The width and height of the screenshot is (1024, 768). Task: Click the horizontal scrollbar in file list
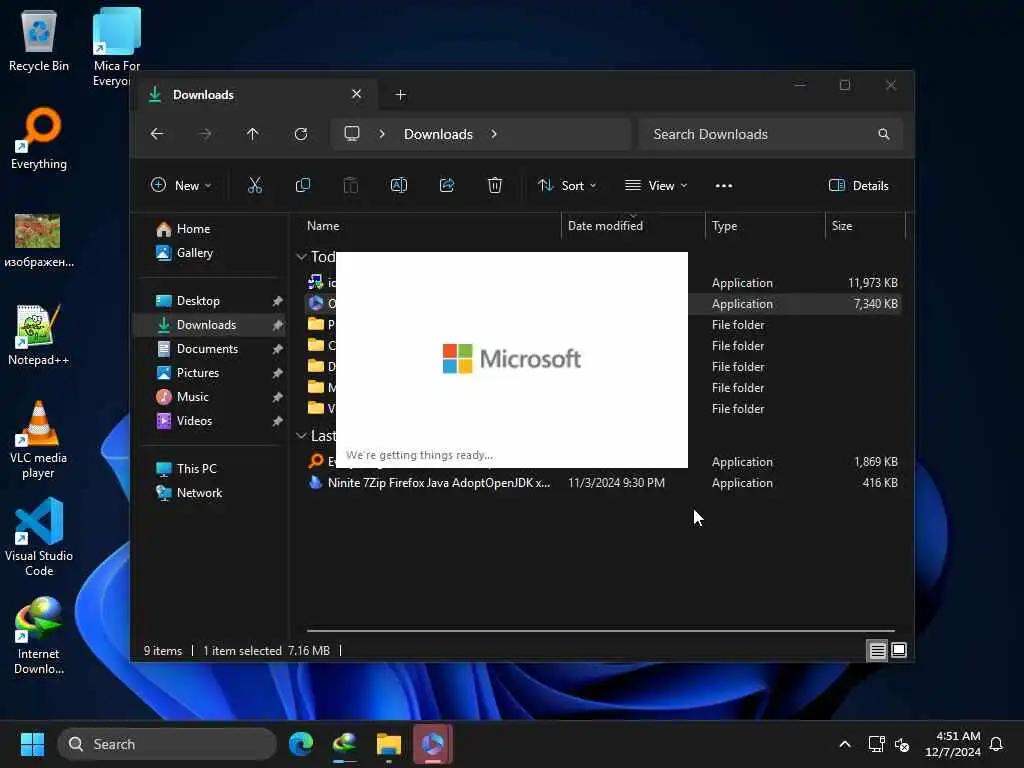[600, 631]
